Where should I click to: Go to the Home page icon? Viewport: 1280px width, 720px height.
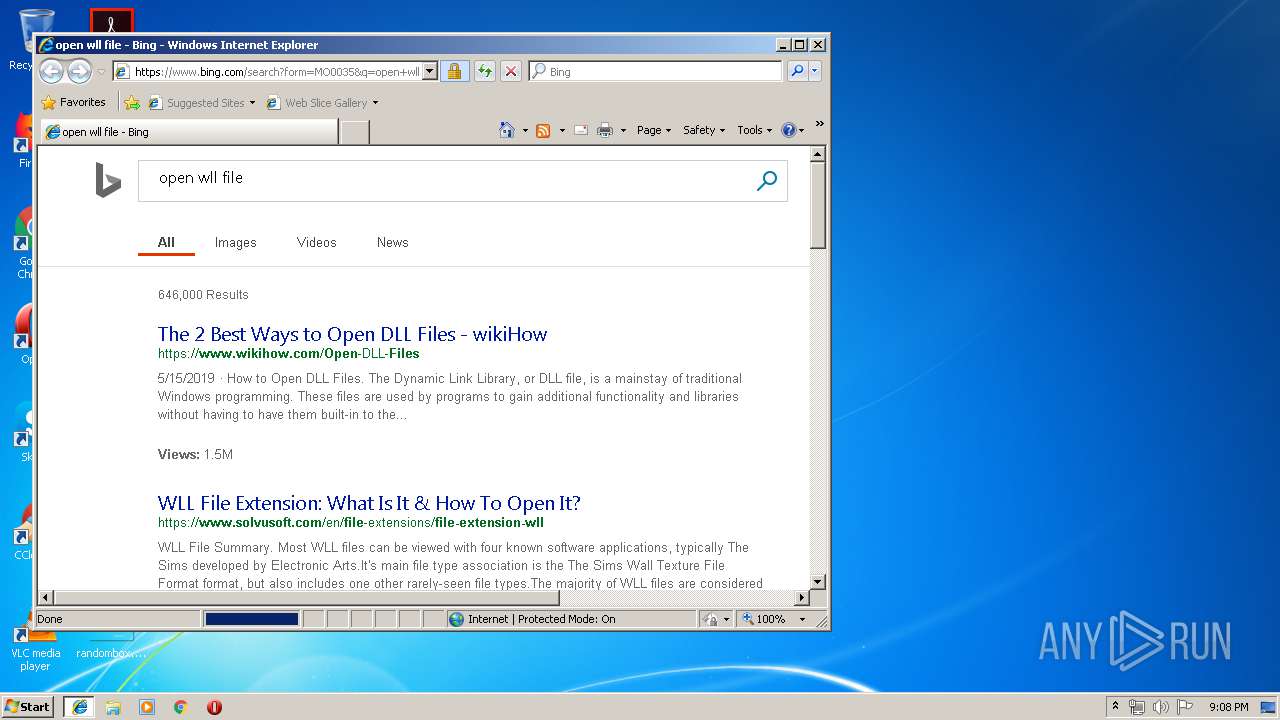[x=507, y=130]
